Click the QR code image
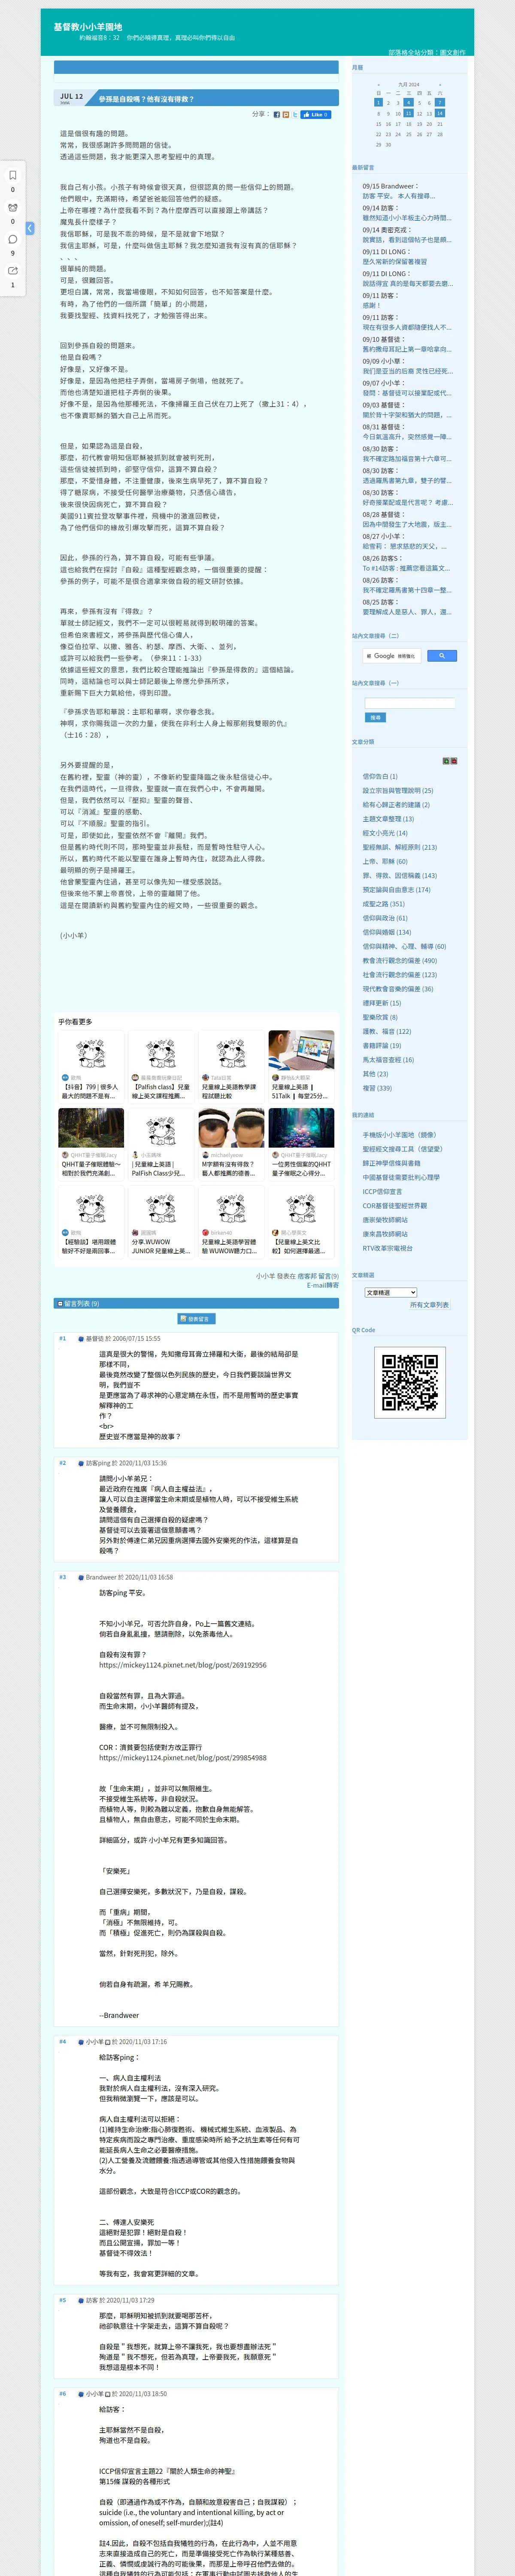This screenshot has width=515, height=2576. pos(410,1382)
